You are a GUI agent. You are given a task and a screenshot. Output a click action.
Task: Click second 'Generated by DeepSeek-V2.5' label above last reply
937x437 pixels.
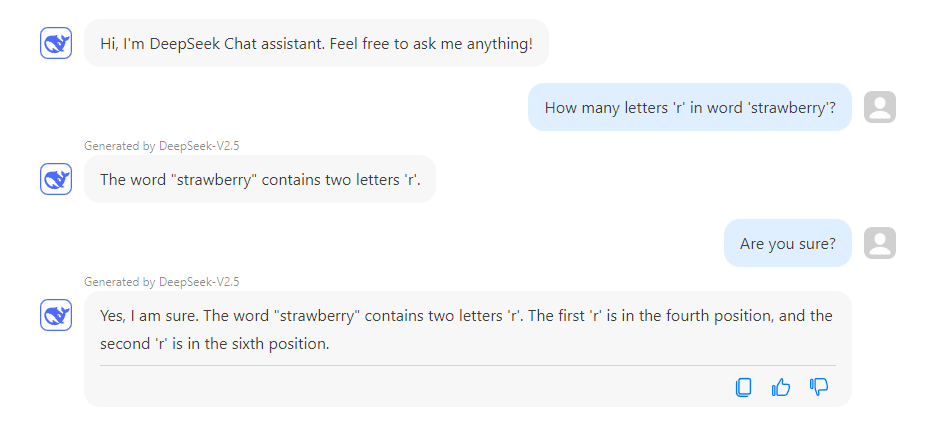pyautogui.click(x=161, y=282)
